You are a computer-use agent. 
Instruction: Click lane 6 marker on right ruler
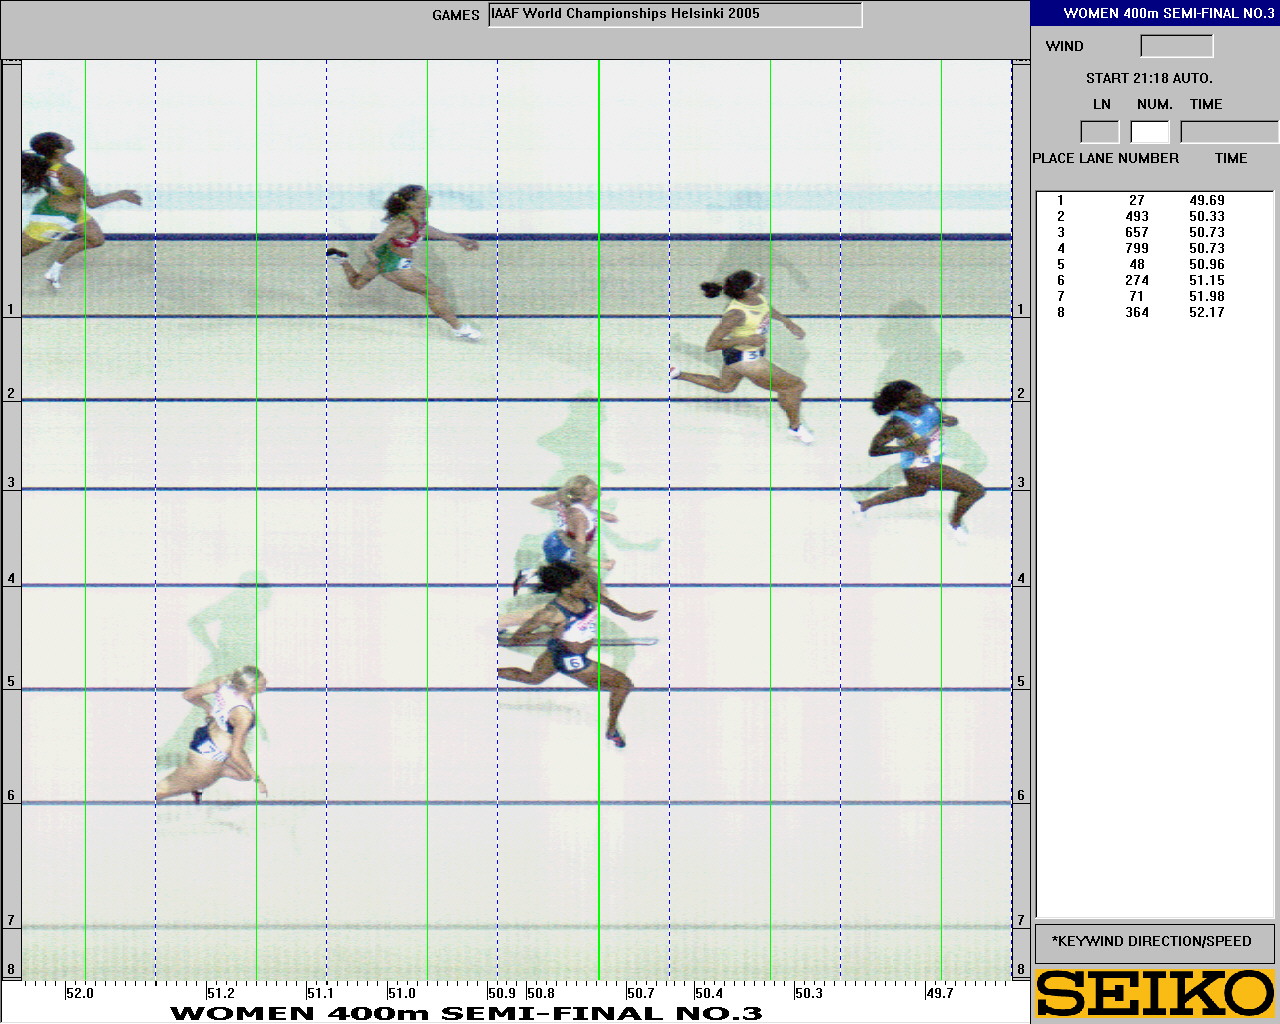1021,796
